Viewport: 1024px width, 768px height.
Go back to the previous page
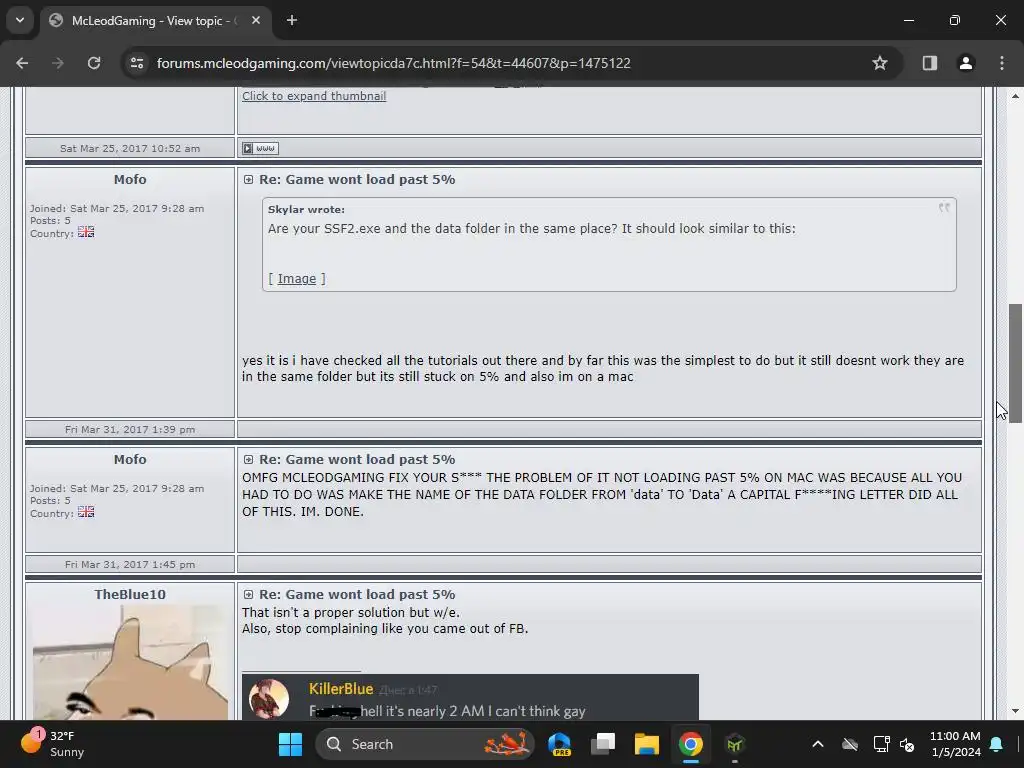tap(22, 63)
